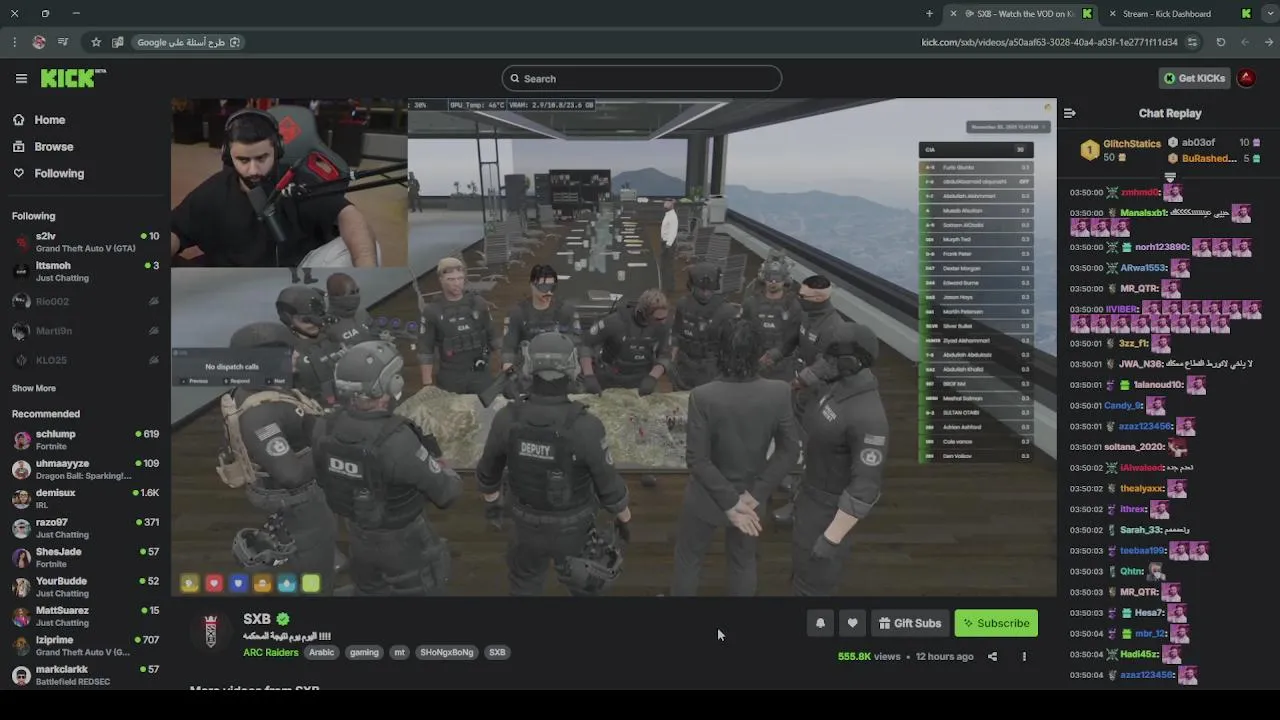This screenshot has width=1280, height=720.
Task: Open the user profile avatar menu
Action: 1246,78
